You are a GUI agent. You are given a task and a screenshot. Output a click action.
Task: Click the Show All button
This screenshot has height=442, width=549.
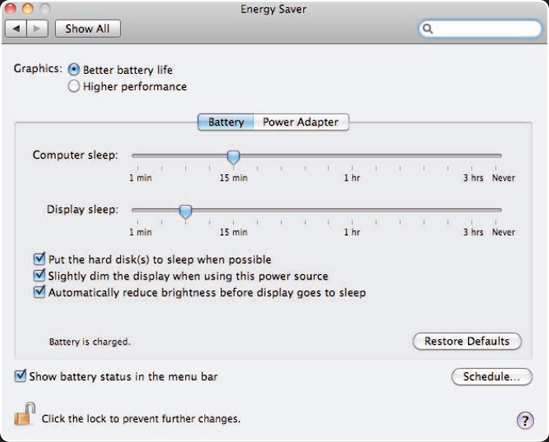(x=88, y=29)
